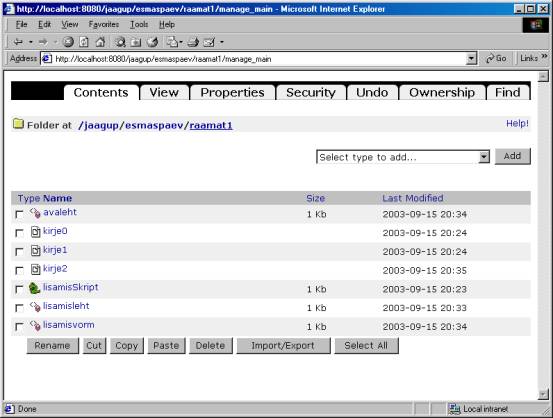Open the Search toolbar icon
553x418 pixels.
pos(120,42)
